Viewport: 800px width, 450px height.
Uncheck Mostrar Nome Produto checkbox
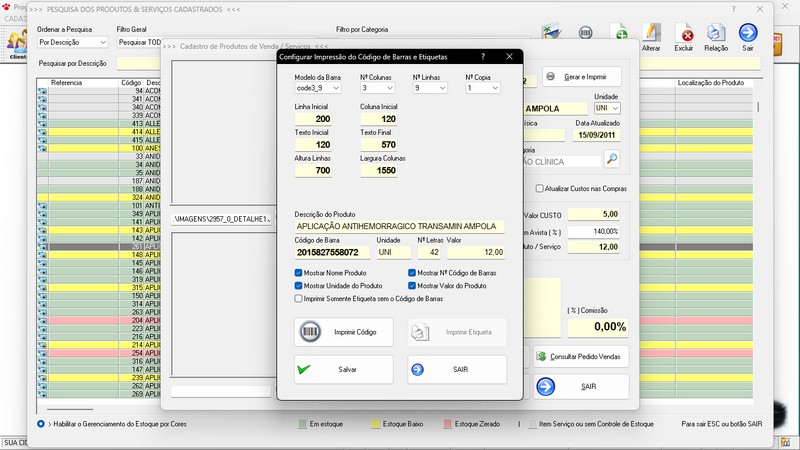[299, 272]
